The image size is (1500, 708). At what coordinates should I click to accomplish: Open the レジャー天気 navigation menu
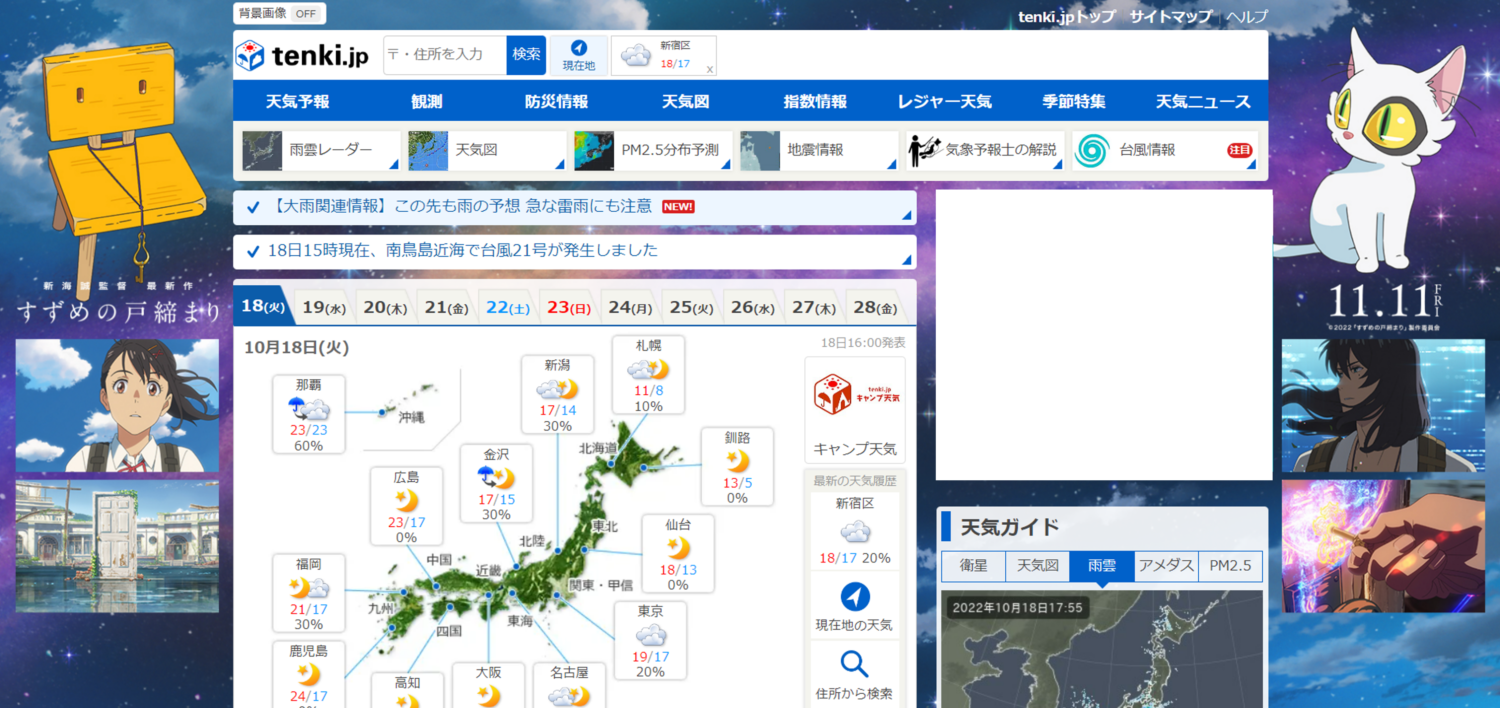click(944, 101)
